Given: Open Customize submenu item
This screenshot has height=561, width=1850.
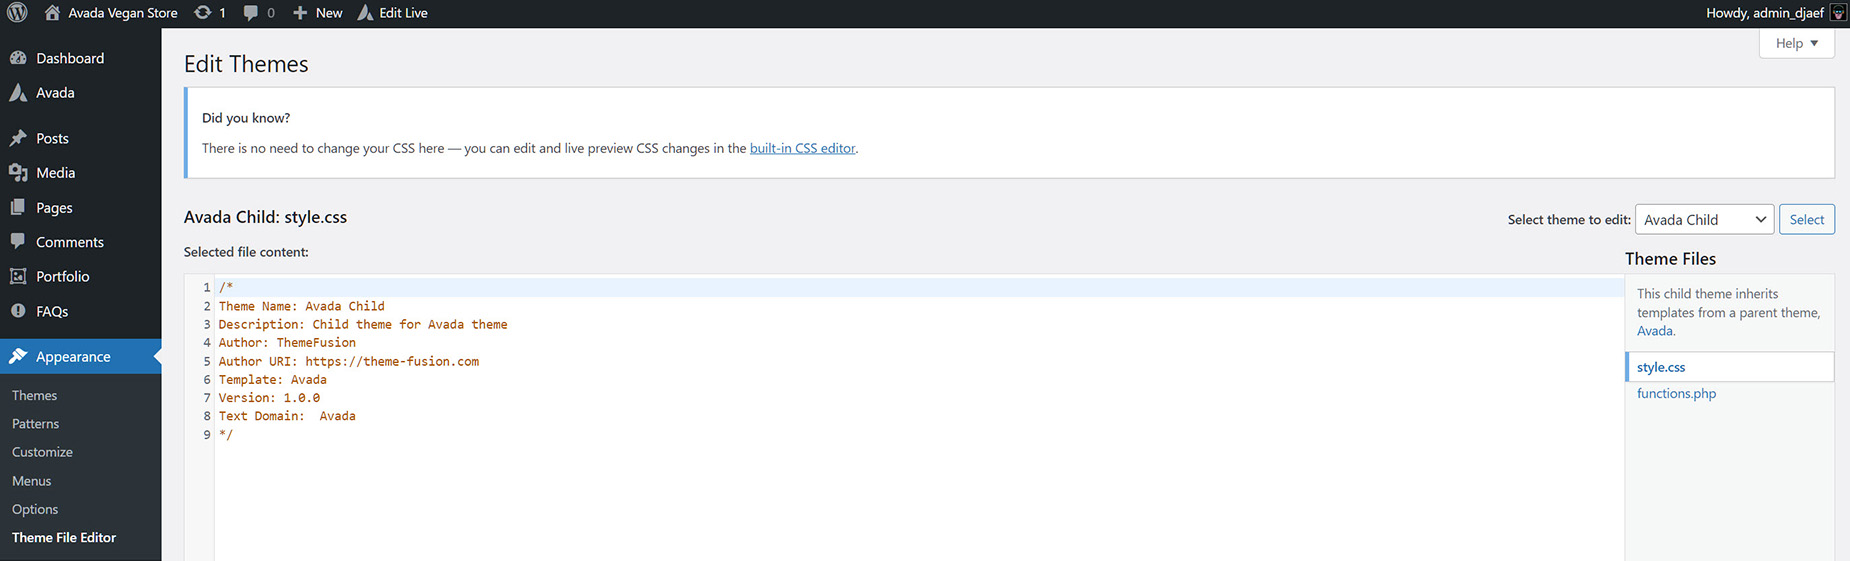Looking at the screenshot, I should pos(42,452).
